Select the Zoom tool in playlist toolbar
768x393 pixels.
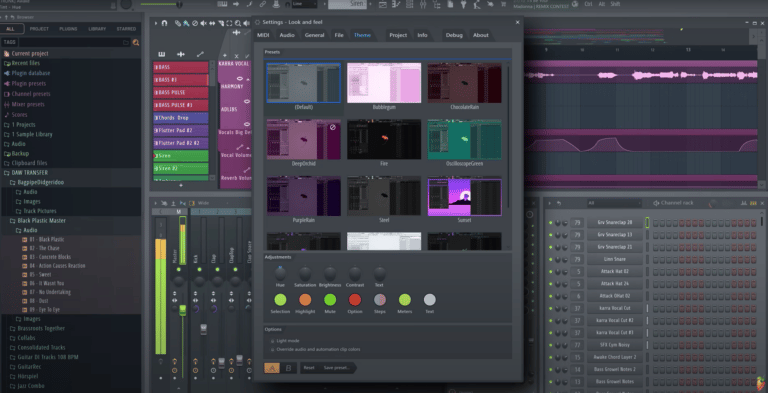point(238,23)
